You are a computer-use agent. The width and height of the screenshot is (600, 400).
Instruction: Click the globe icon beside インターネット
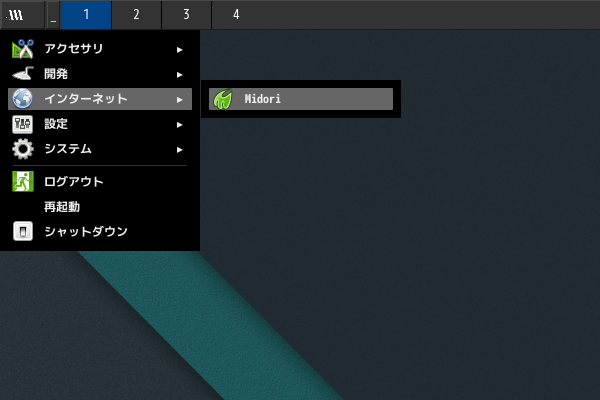(23, 99)
